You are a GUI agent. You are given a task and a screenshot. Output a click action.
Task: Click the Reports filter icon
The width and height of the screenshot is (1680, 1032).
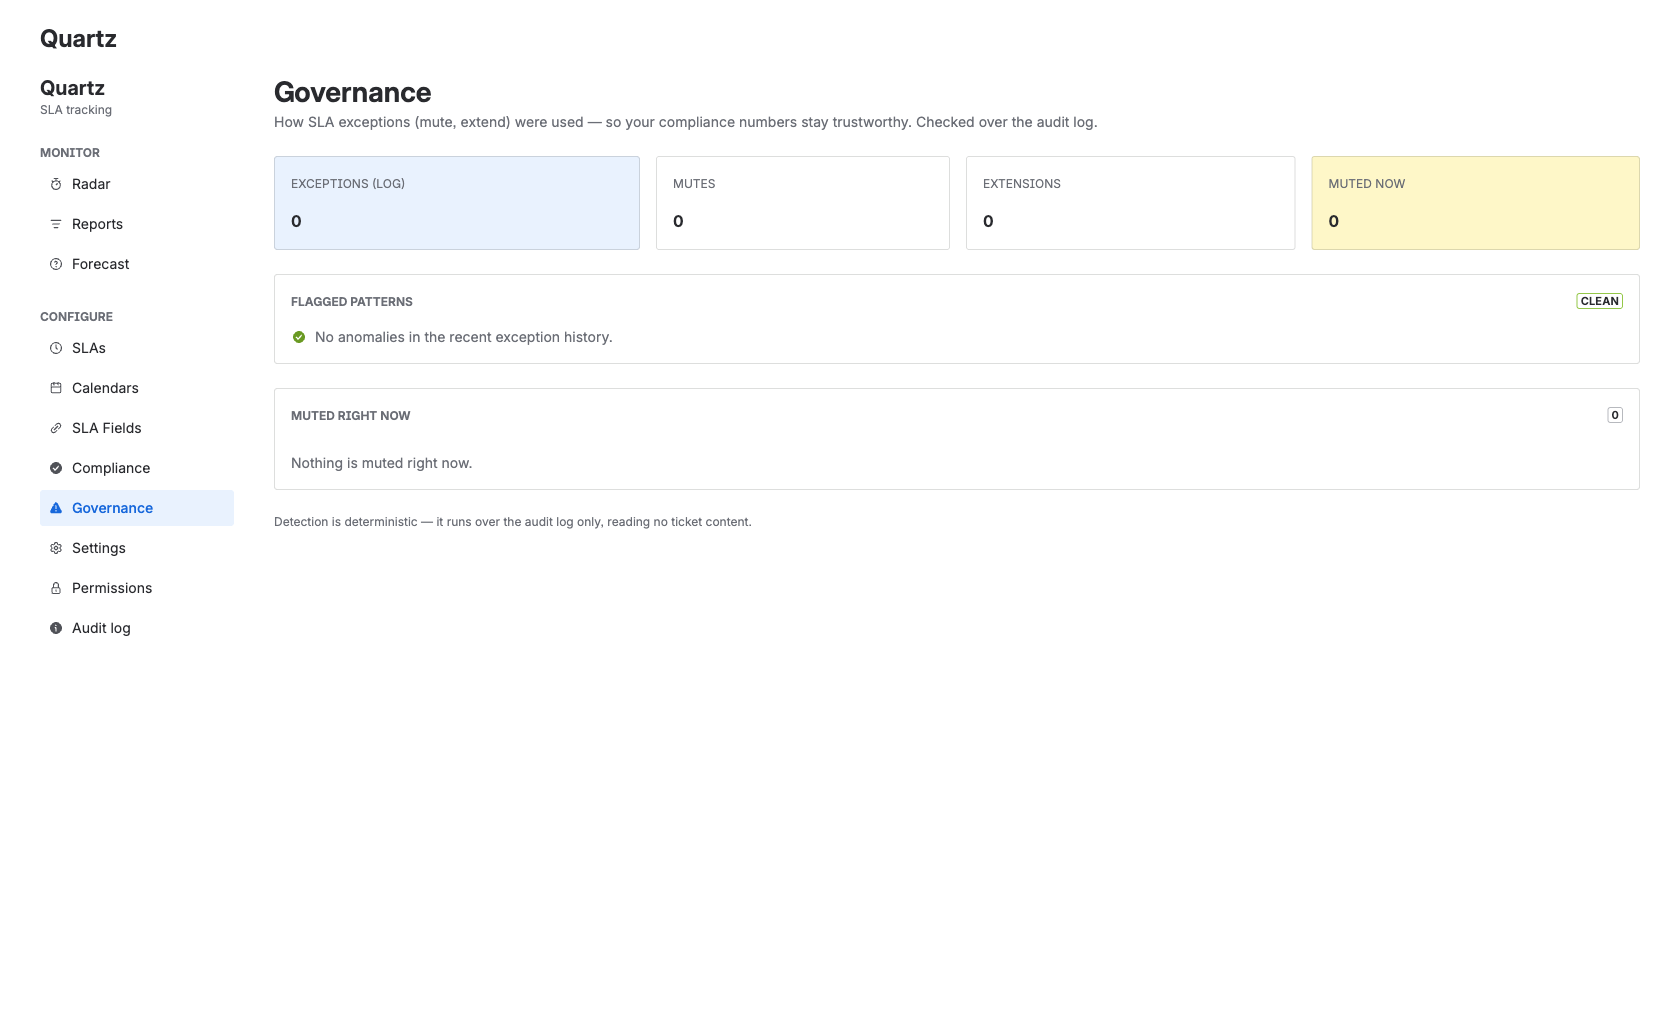56,224
